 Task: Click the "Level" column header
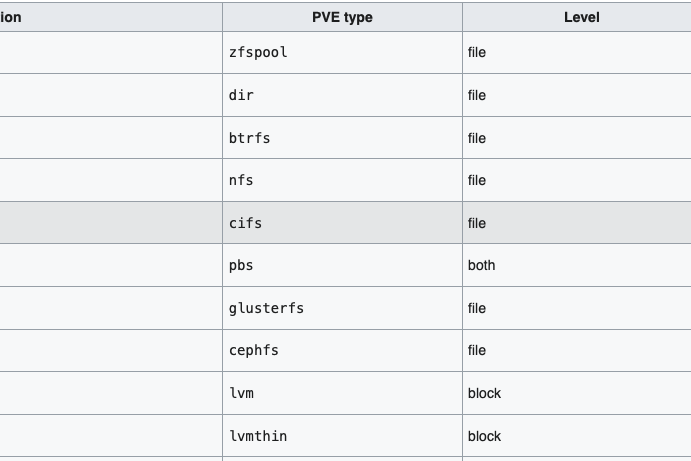(581, 17)
